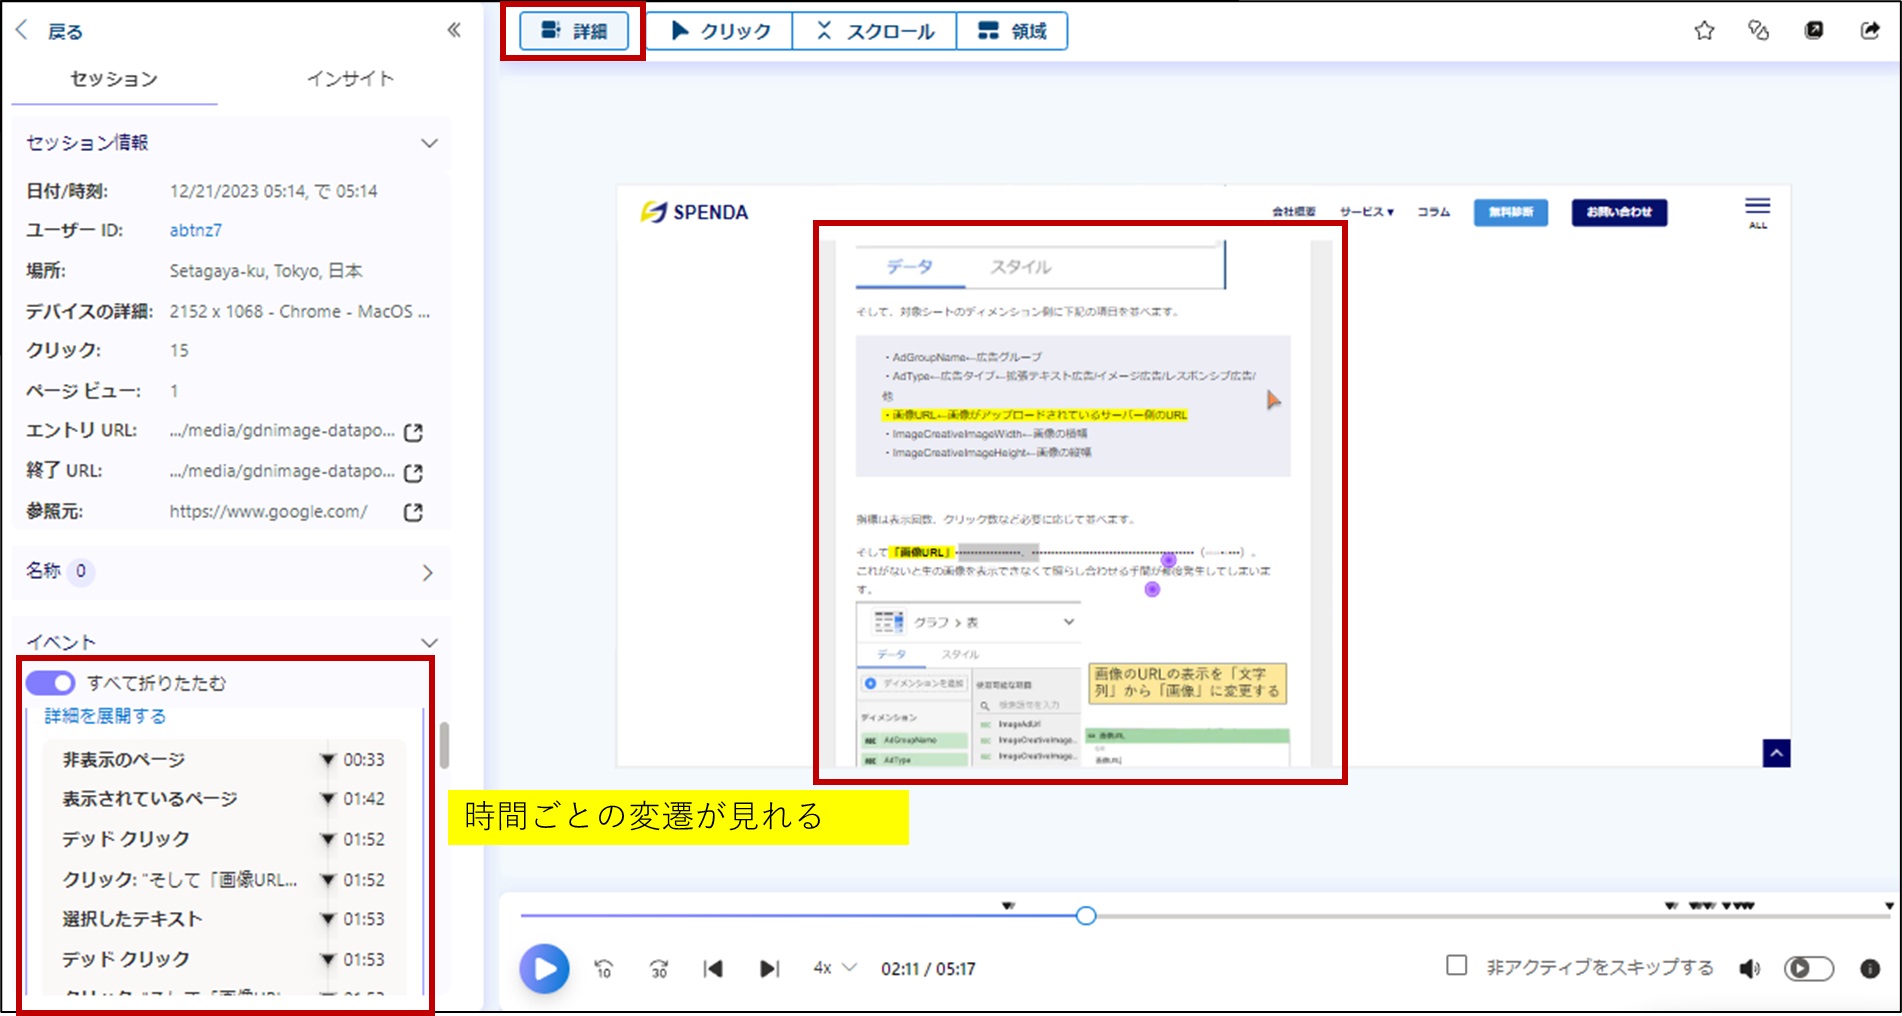The width and height of the screenshot is (1902, 1016).
Task: Toggle the switch beside the volume icon
Action: tap(1808, 968)
